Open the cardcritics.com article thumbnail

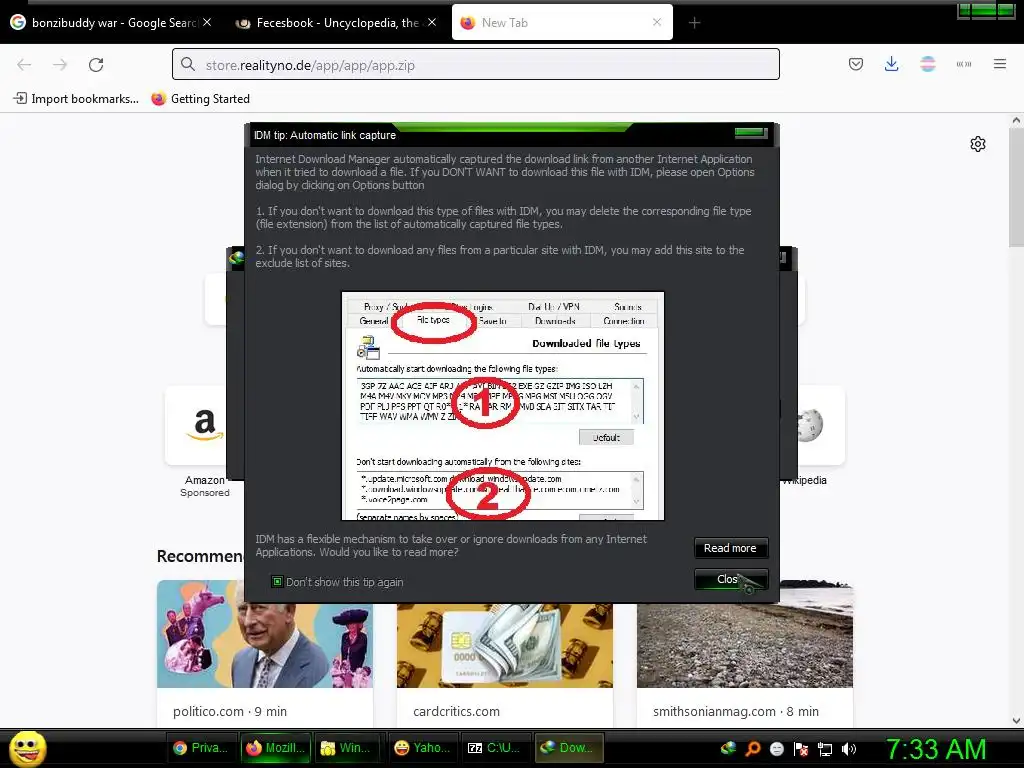[x=505, y=645]
